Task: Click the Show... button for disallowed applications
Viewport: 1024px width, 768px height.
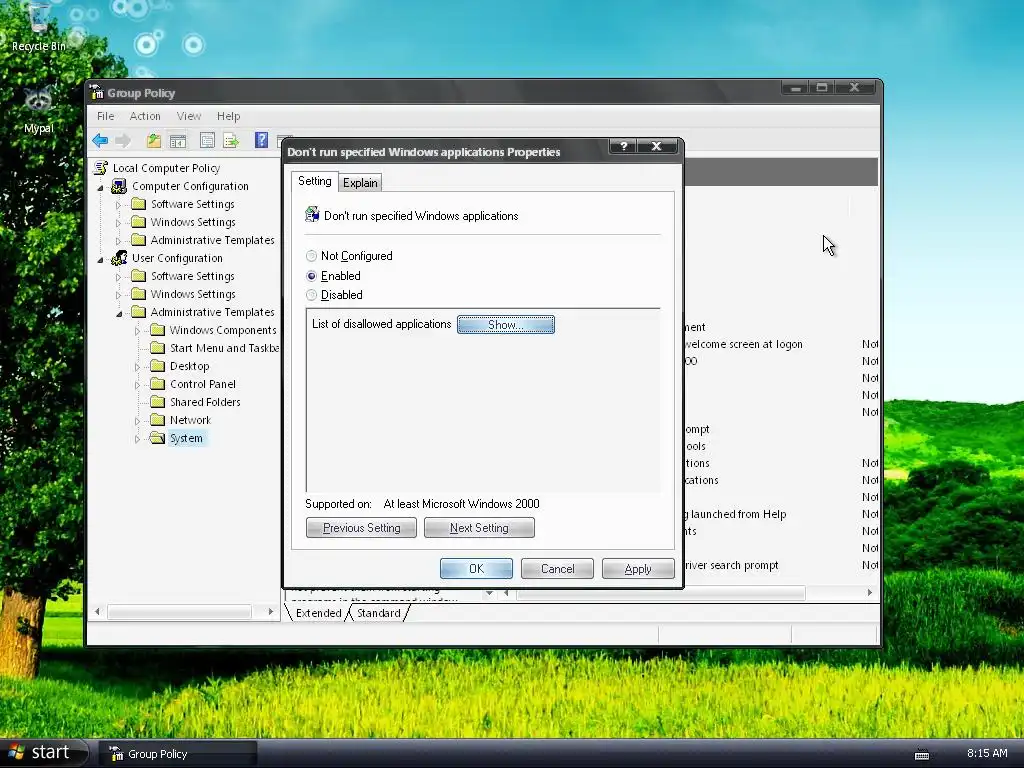Action: (505, 325)
